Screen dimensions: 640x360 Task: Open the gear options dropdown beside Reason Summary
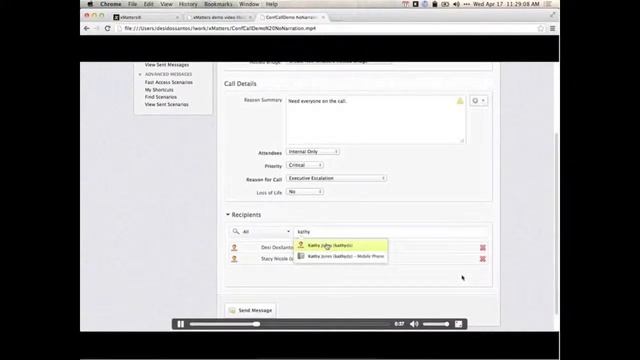pos(478,101)
